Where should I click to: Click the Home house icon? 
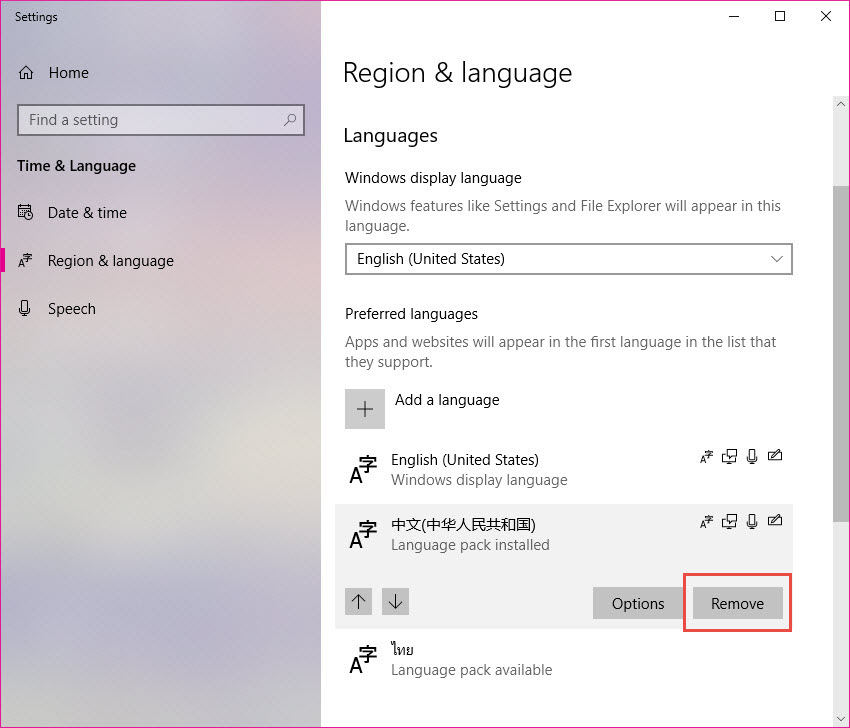pyautogui.click(x=26, y=73)
